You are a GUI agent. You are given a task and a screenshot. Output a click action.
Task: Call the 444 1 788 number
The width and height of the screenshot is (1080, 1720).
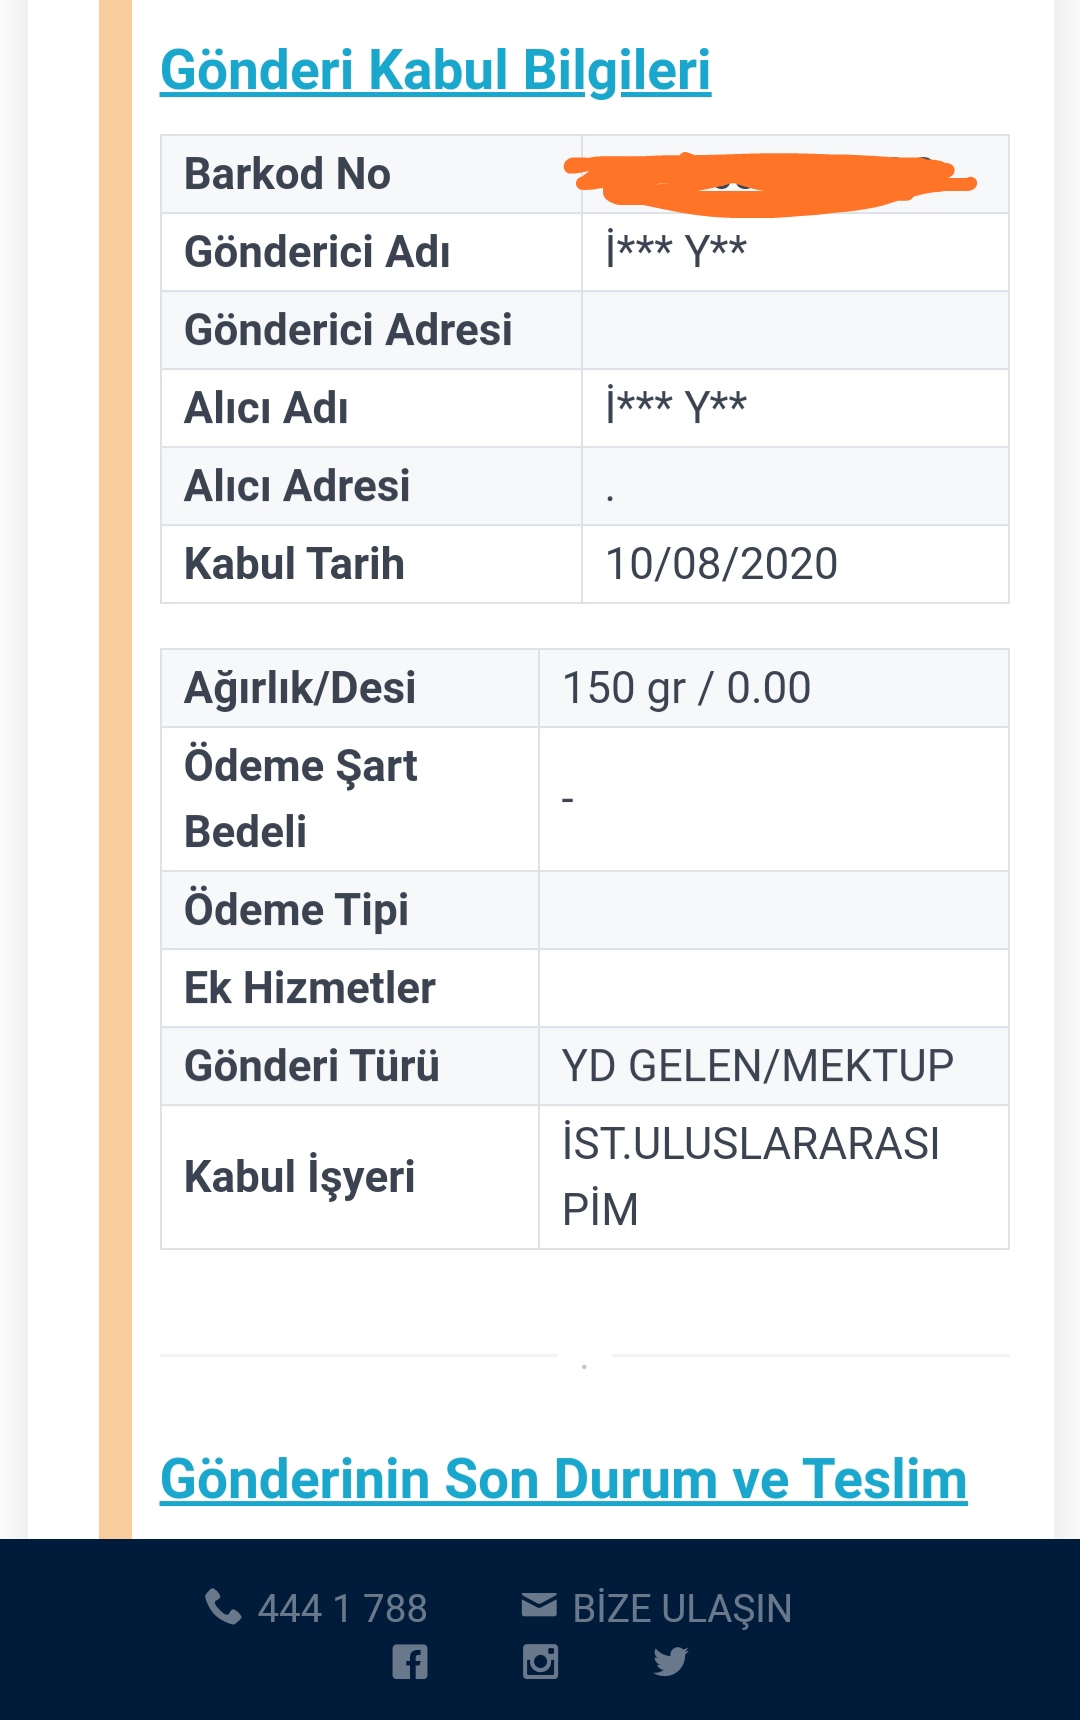342,1609
